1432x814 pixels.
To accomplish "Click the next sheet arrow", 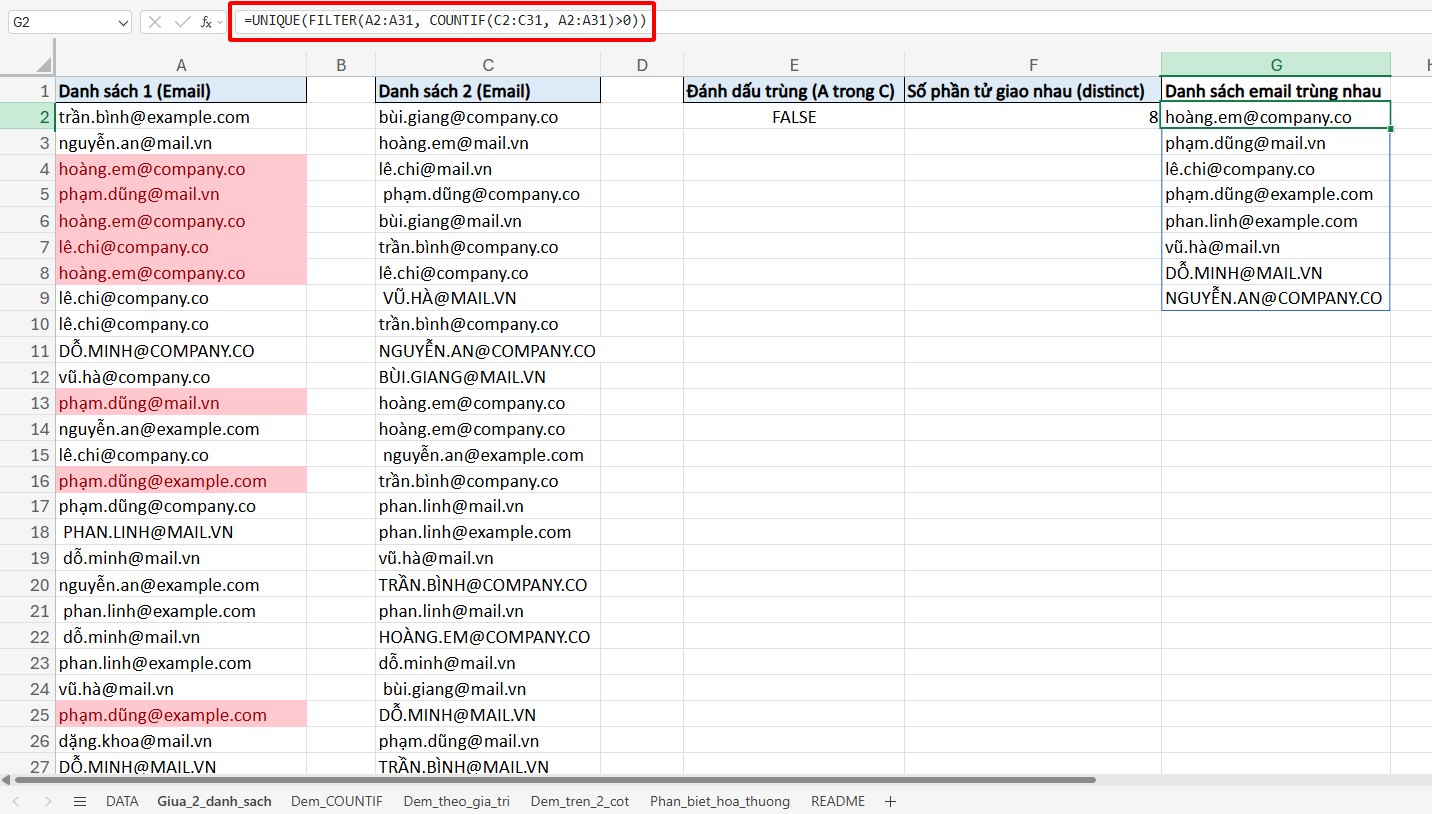I will point(48,801).
